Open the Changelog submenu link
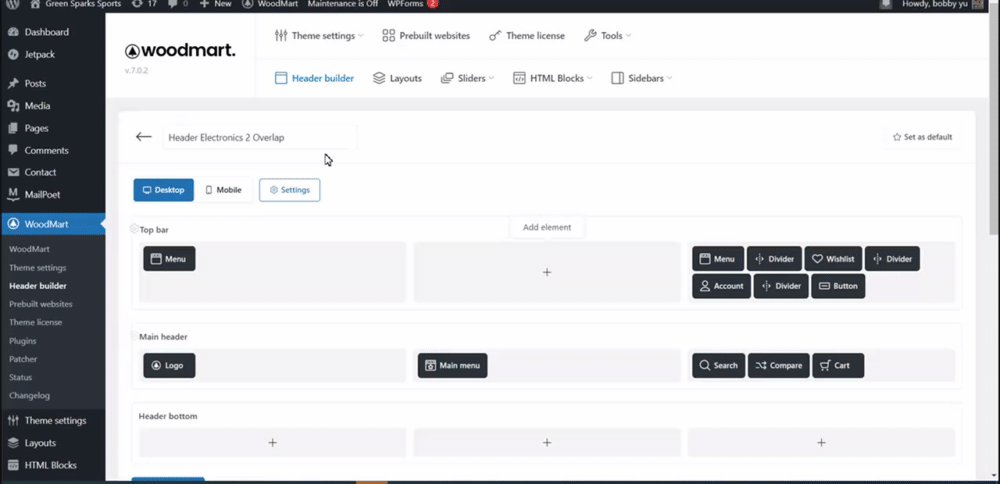This screenshot has height=484, width=1000. pyautogui.click(x=29, y=395)
